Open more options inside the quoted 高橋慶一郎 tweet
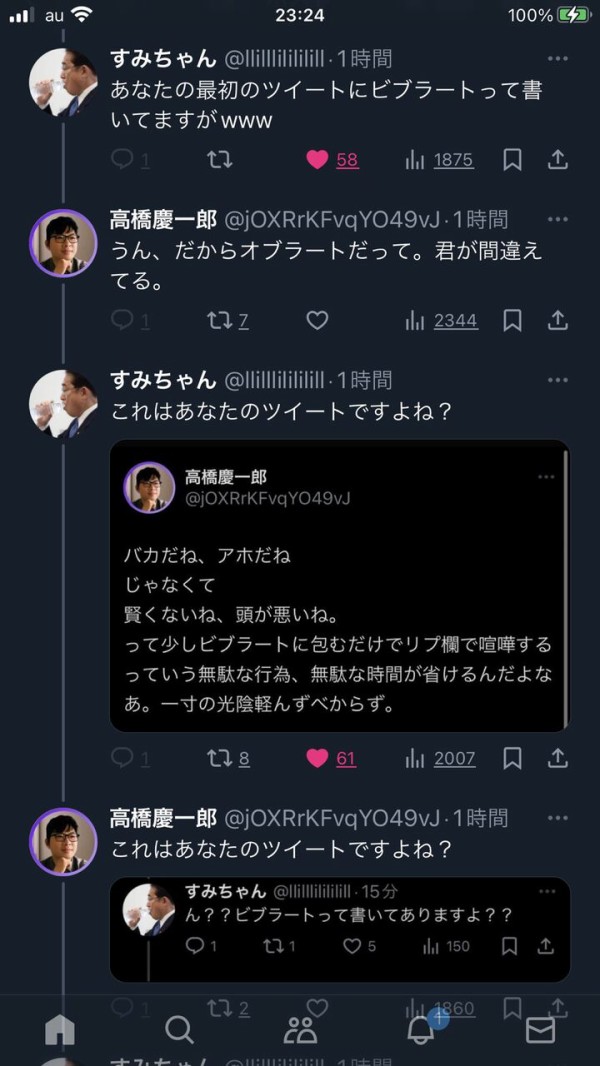The image size is (600, 1066). coord(545,477)
